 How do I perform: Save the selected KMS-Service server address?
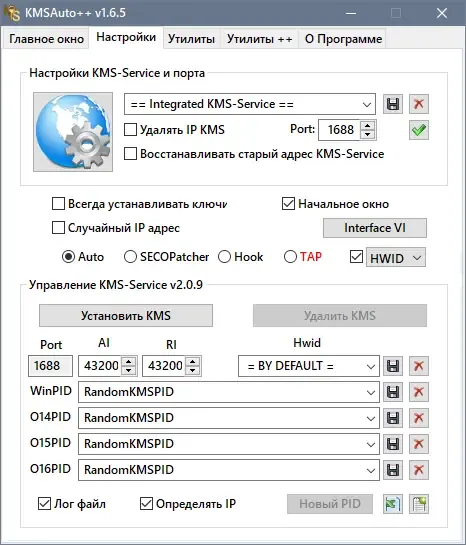[393, 104]
